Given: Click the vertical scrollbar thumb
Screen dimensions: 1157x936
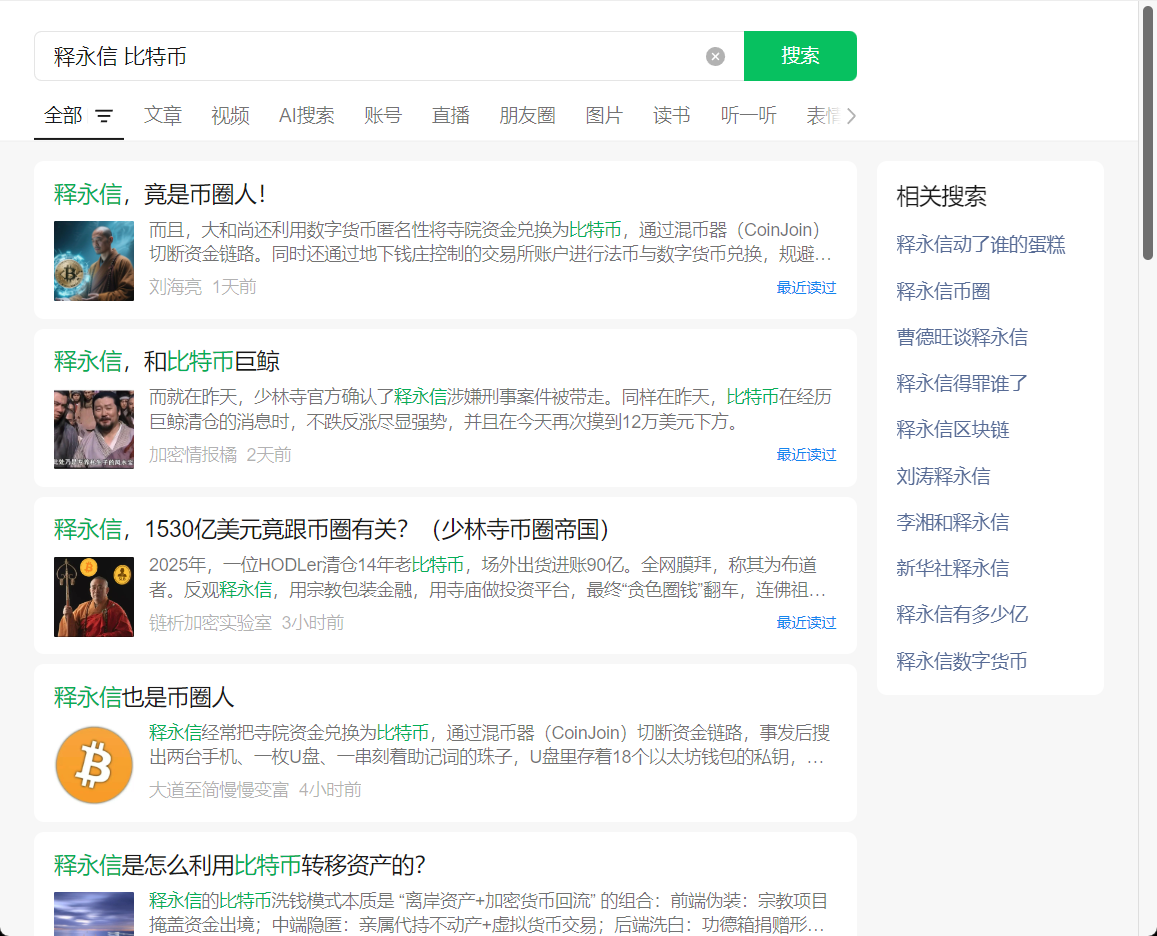Looking at the screenshot, I should pos(1148,130).
